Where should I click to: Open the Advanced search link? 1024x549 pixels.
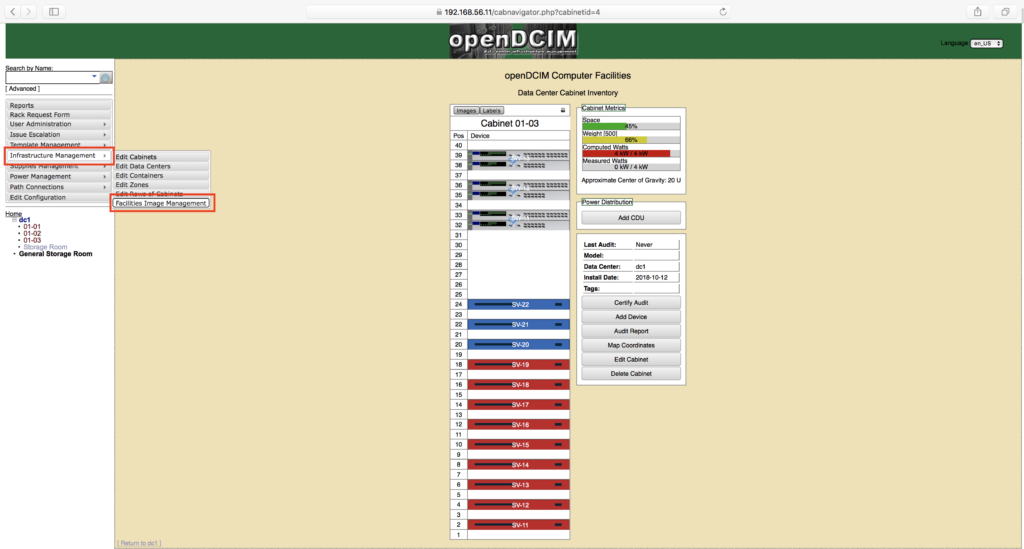click(23, 88)
